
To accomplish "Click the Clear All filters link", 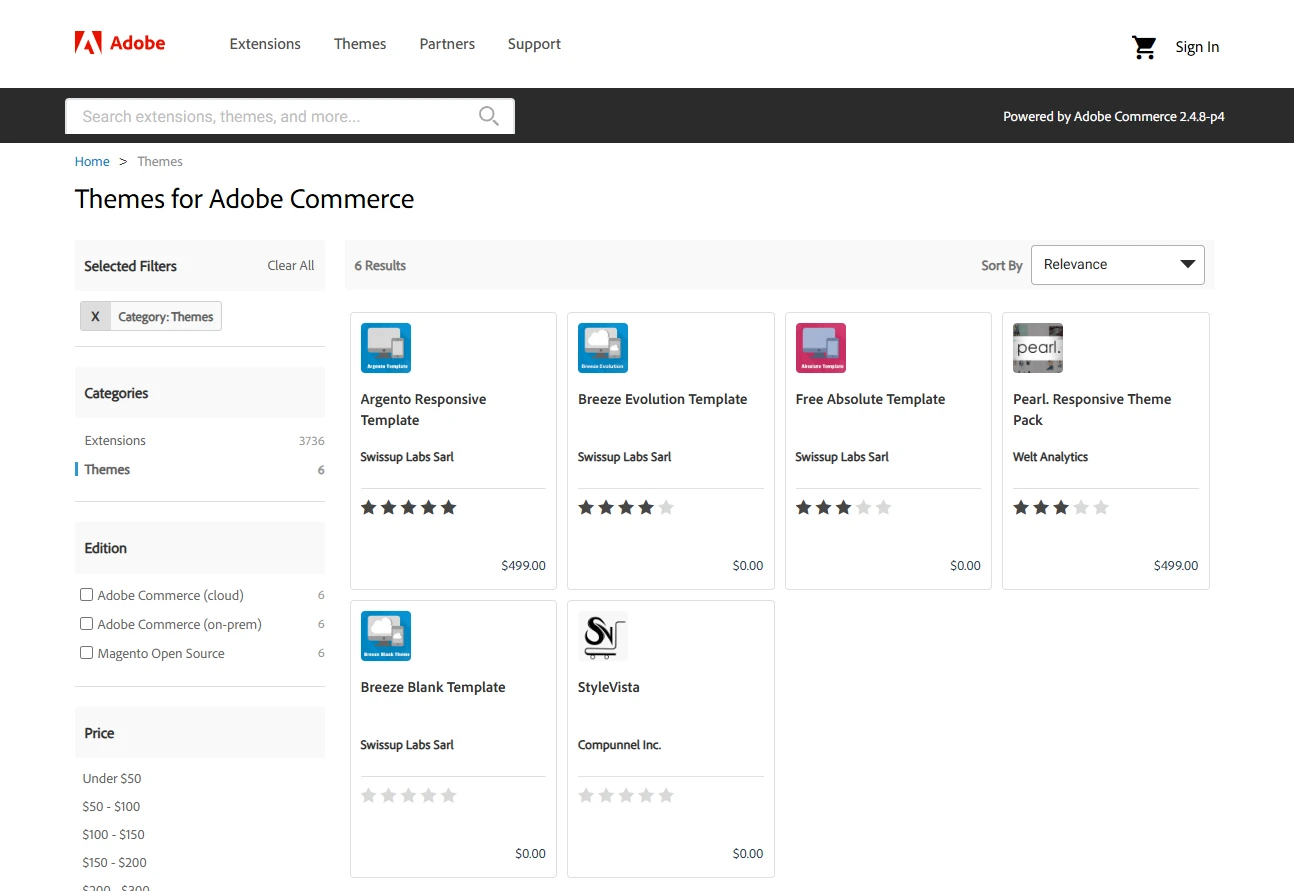I will pyautogui.click(x=290, y=265).
